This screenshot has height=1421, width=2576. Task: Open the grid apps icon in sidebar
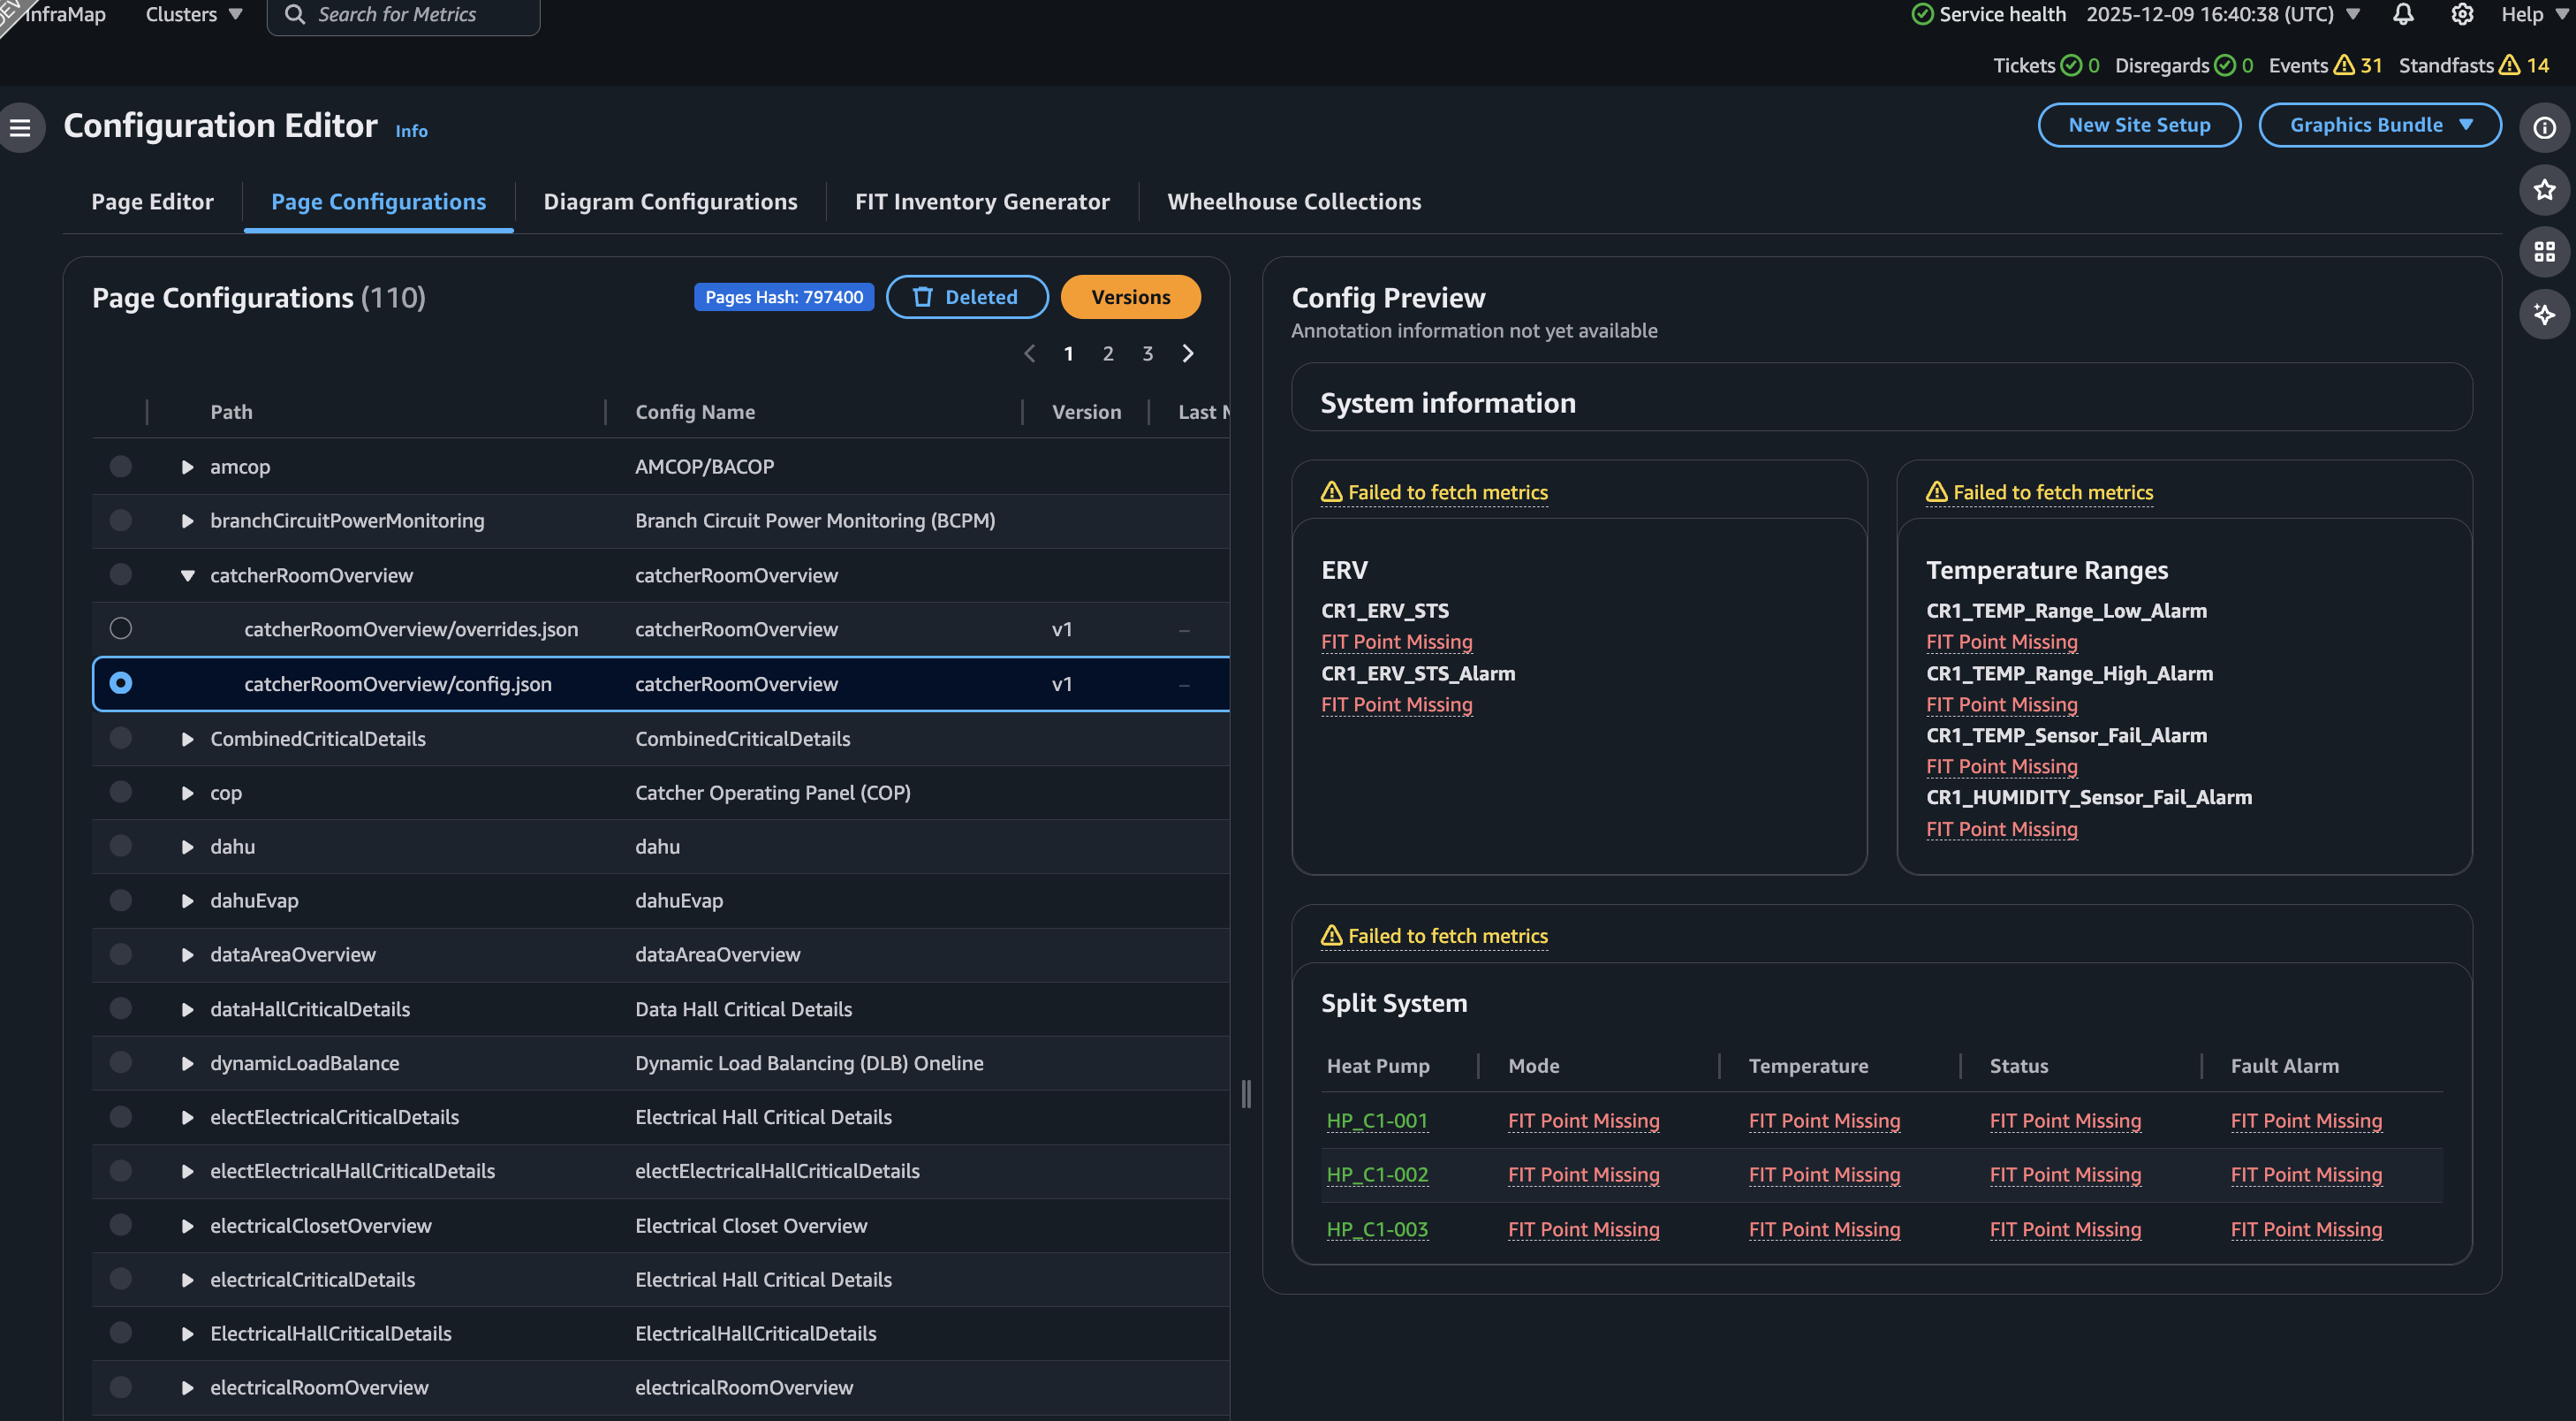coord(2544,252)
